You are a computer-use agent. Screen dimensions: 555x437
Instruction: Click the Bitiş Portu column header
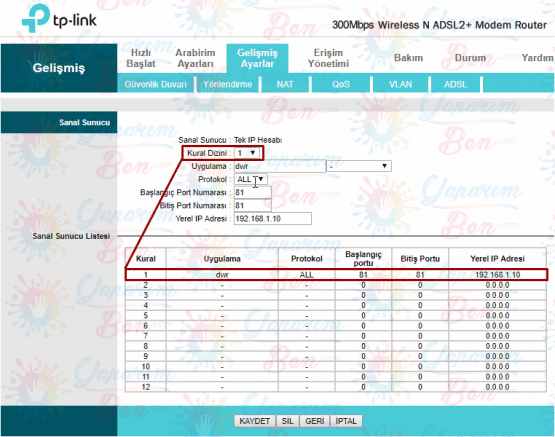[420, 259]
